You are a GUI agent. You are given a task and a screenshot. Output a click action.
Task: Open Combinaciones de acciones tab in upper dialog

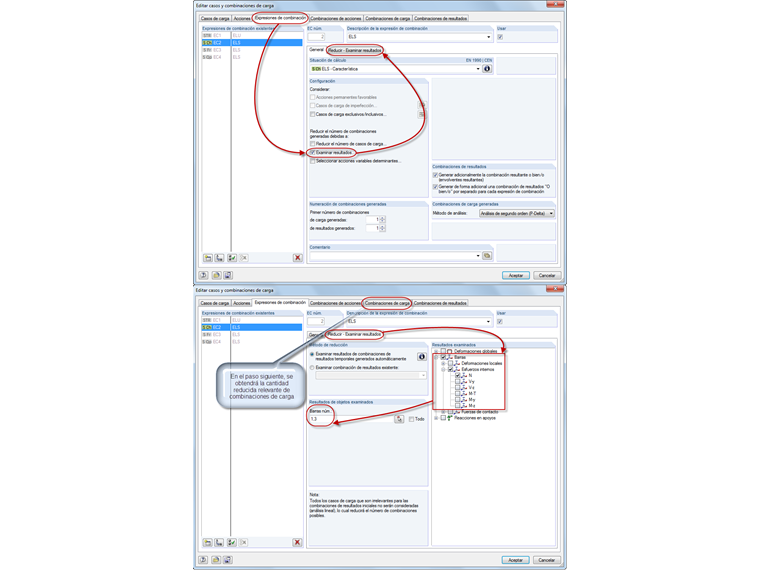point(335,18)
